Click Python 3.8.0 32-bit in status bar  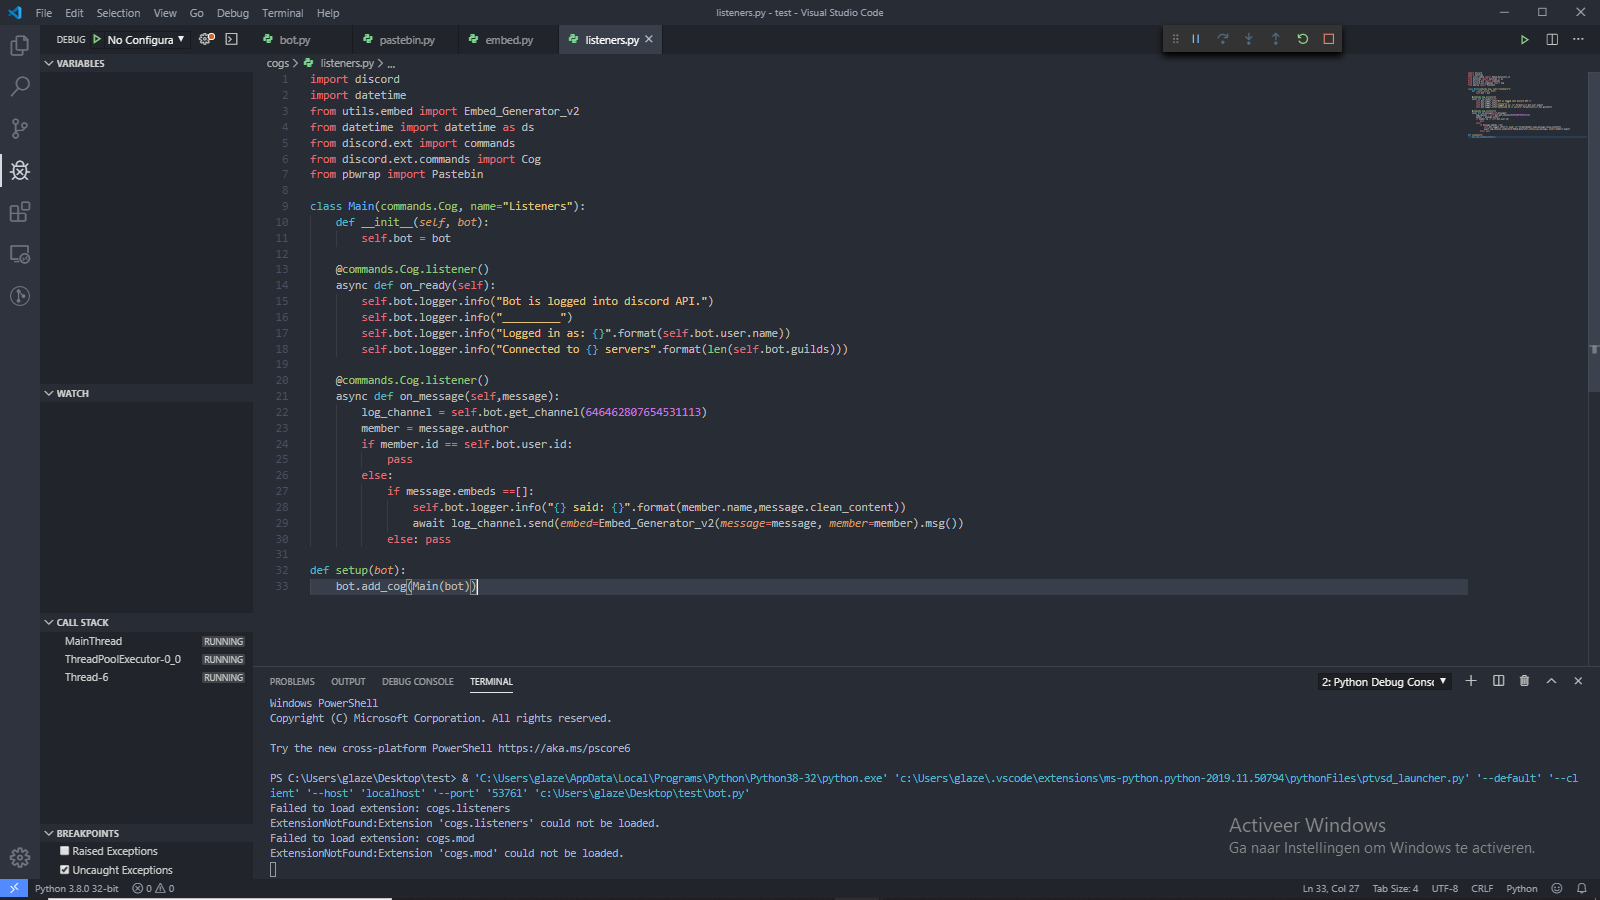(x=76, y=888)
